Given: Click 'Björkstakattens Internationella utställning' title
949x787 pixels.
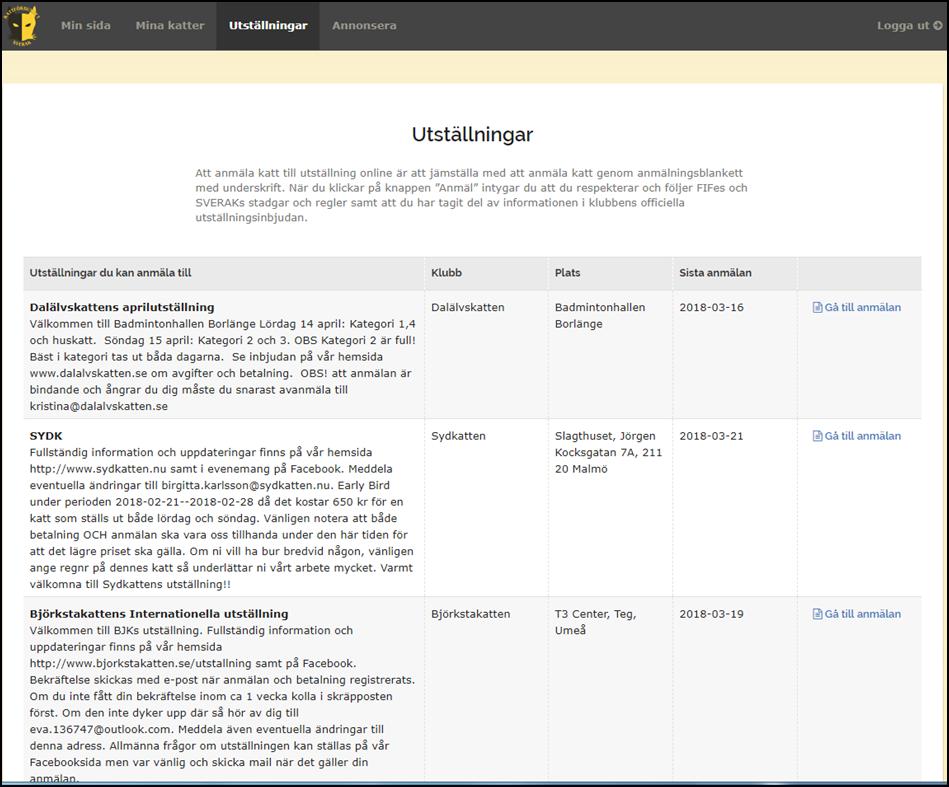Looking at the screenshot, I should [159, 614].
